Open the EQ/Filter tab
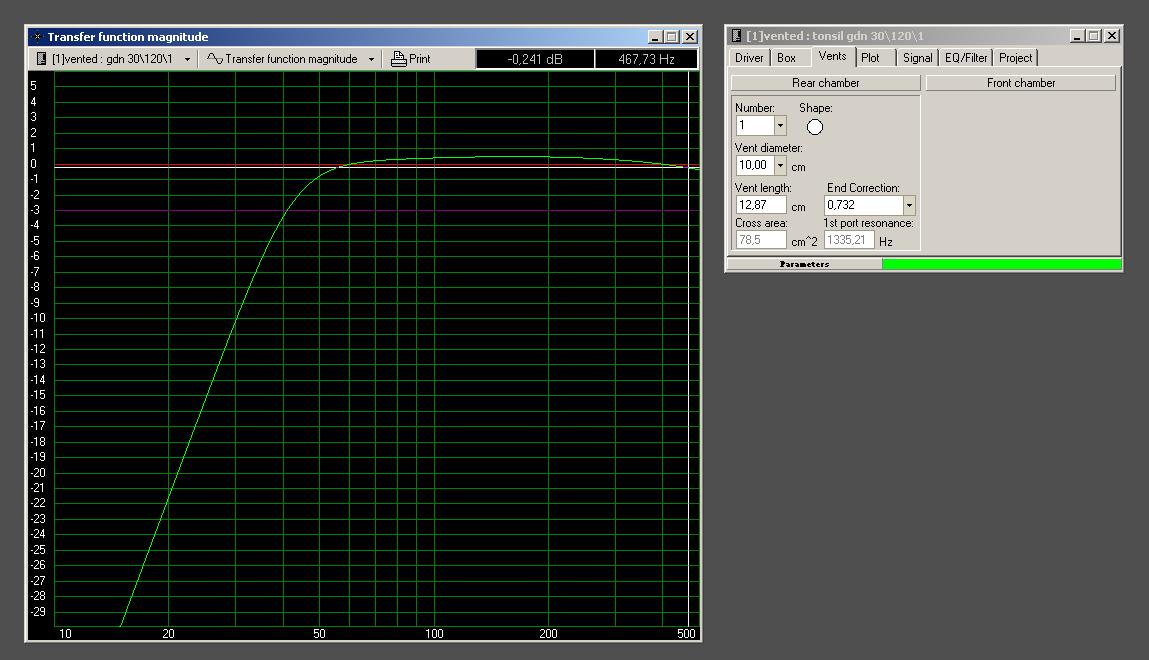1149x660 pixels. click(966, 58)
